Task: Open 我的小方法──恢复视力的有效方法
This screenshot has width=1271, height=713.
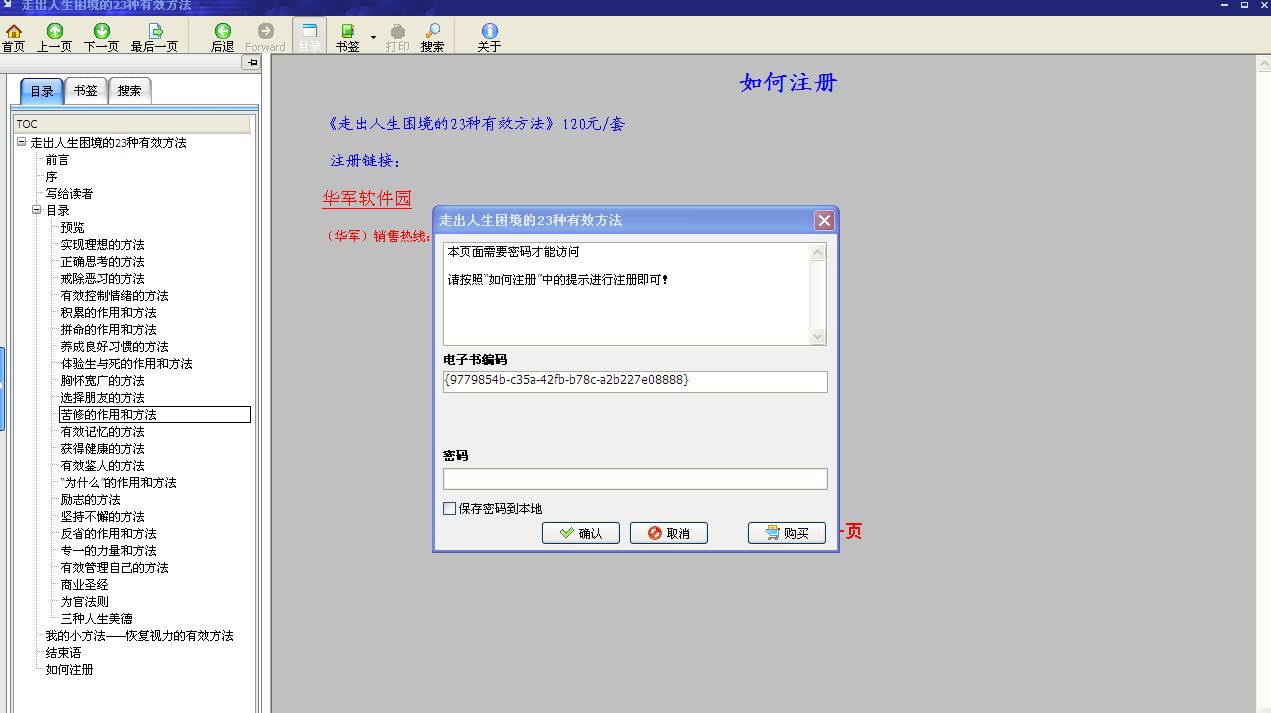Action: click(139, 636)
